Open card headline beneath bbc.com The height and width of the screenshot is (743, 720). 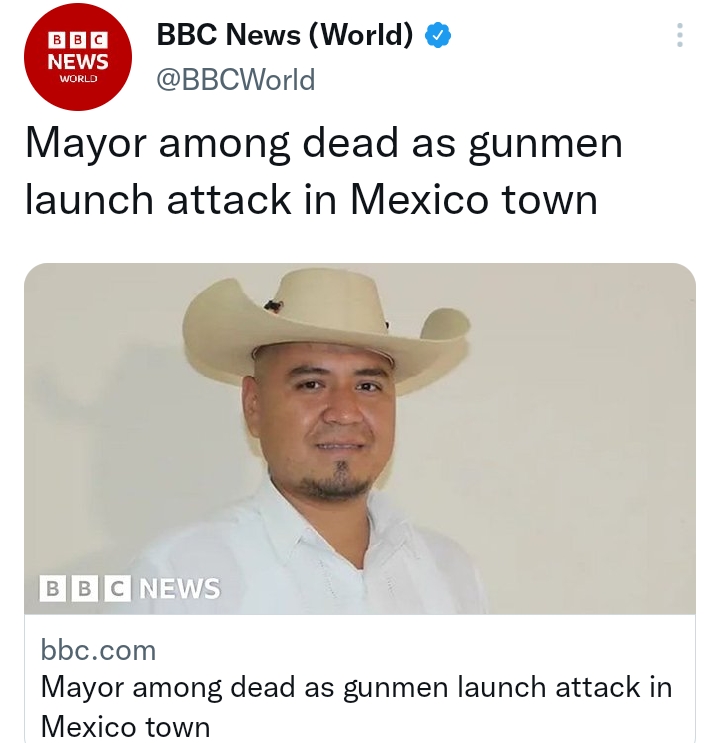(x=356, y=707)
